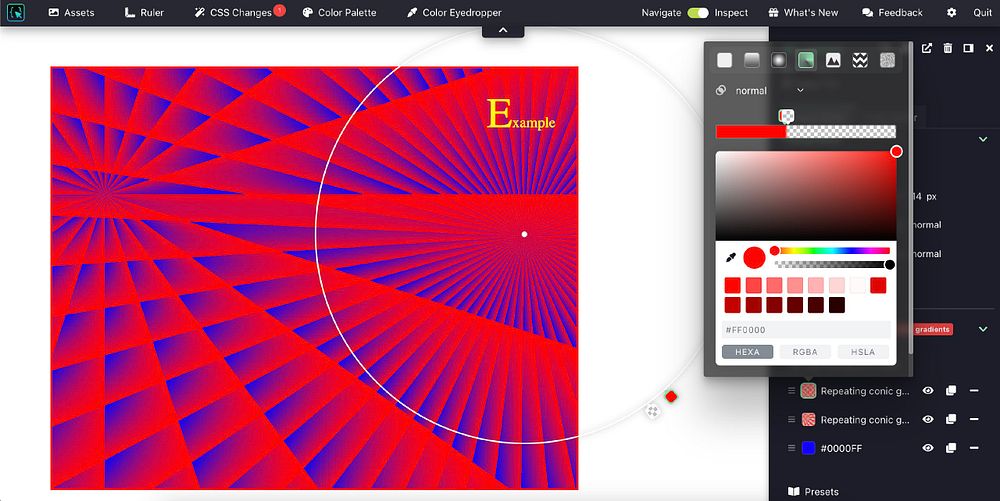
Task: Click the yellow Example text on canvas
Action: (x=520, y=115)
